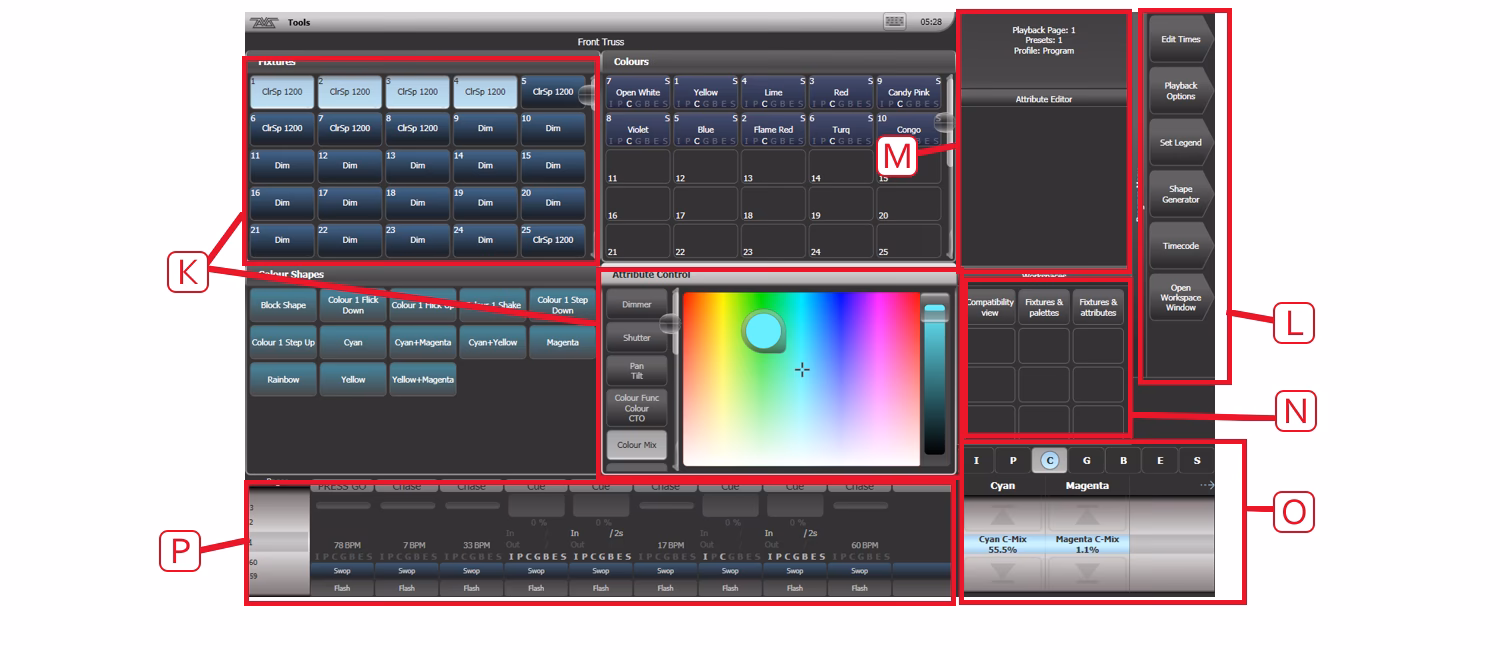Open Playback Options
The width and height of the screenshot is (1500, 650).
(1182, 91)
